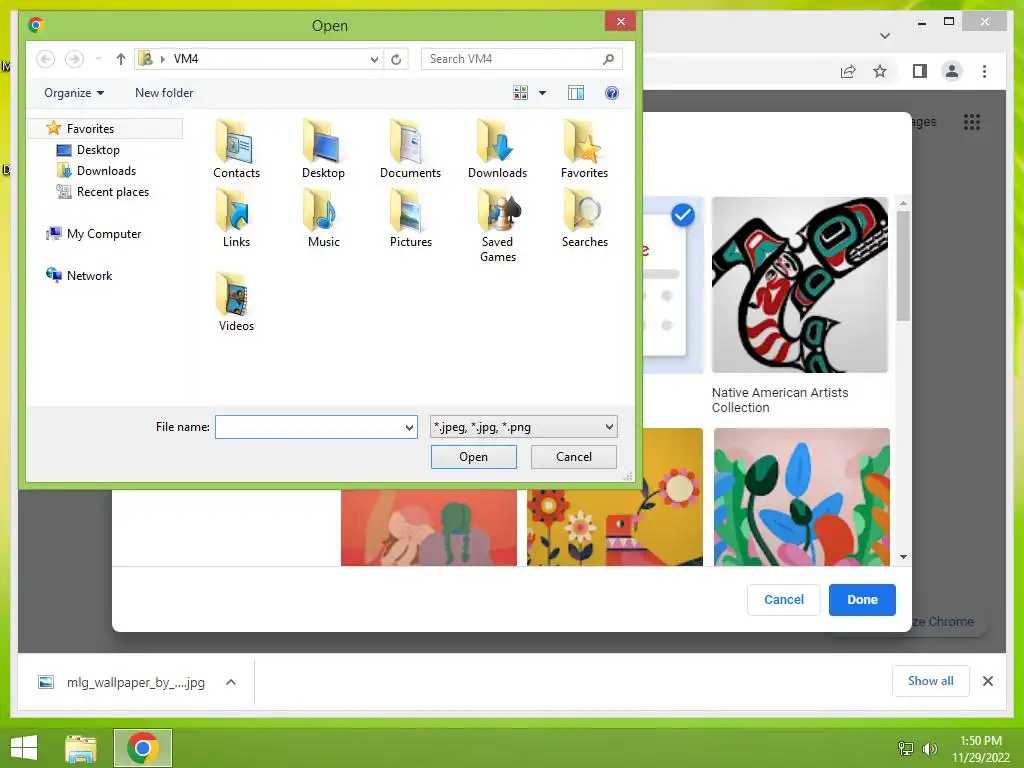Open the dialog Help icon
The width and height of the screenshot is (1024, 768).
point(611,93)
